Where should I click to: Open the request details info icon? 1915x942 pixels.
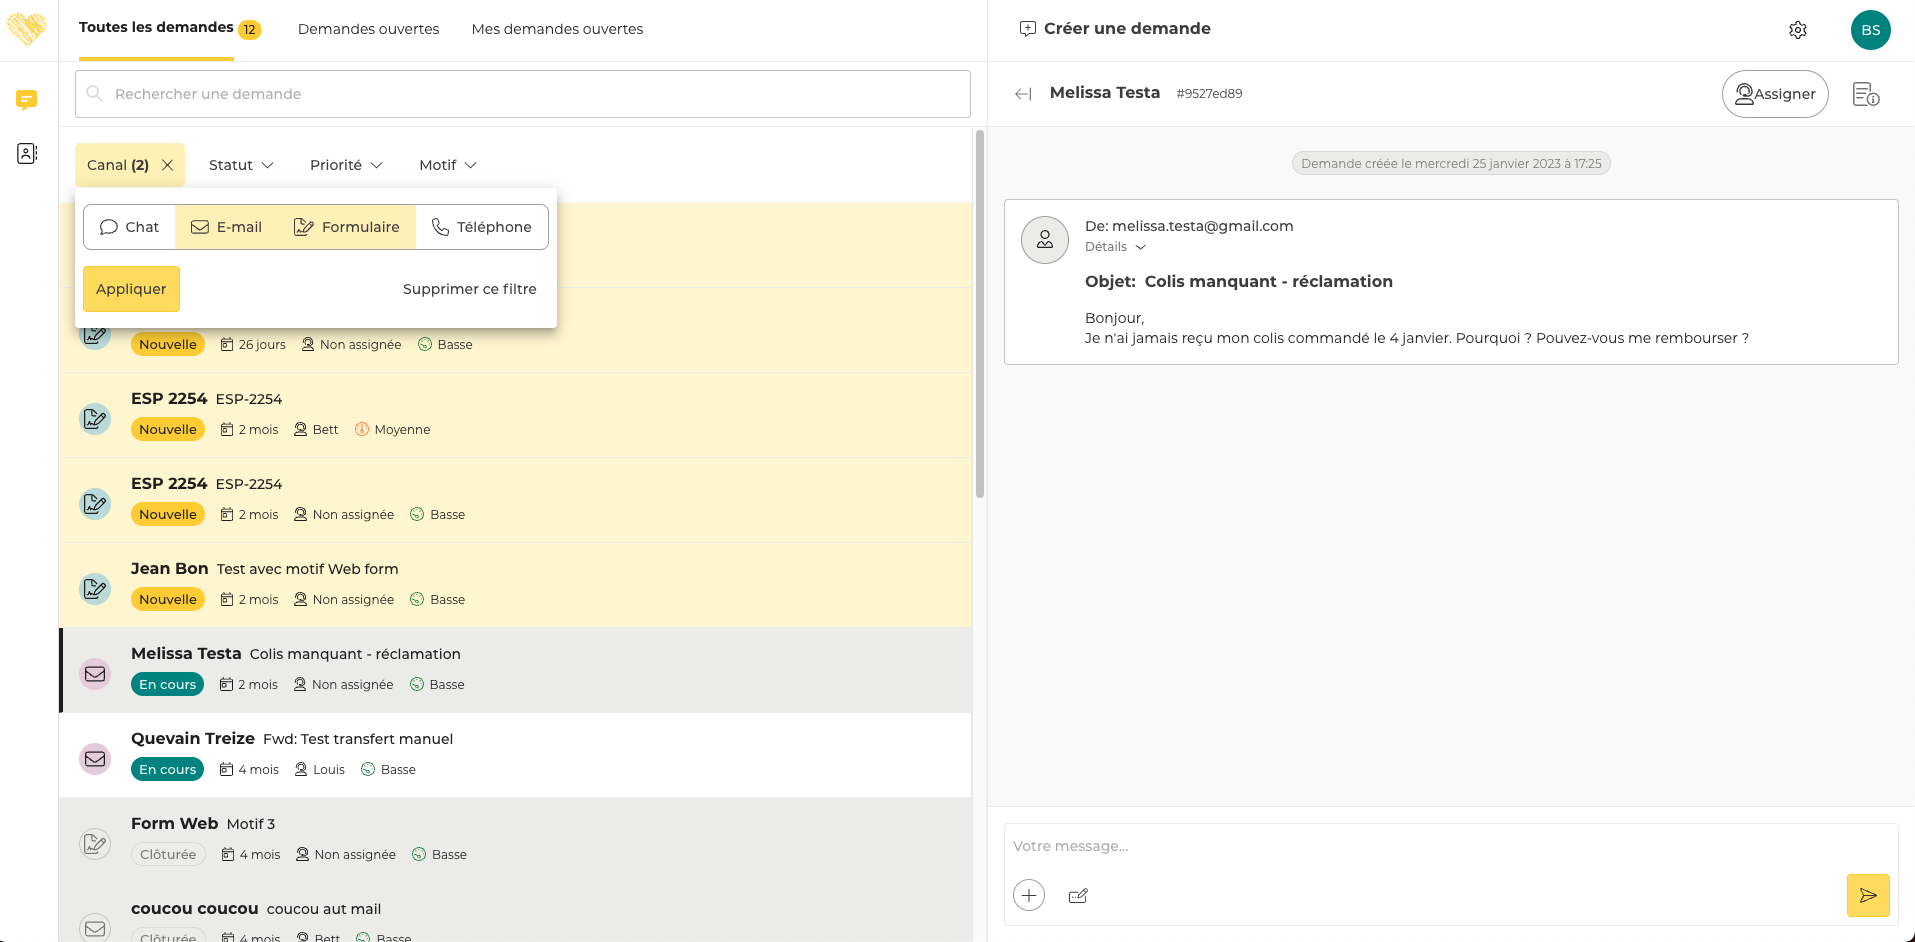pyautogui.click(x=1865, y=94)
